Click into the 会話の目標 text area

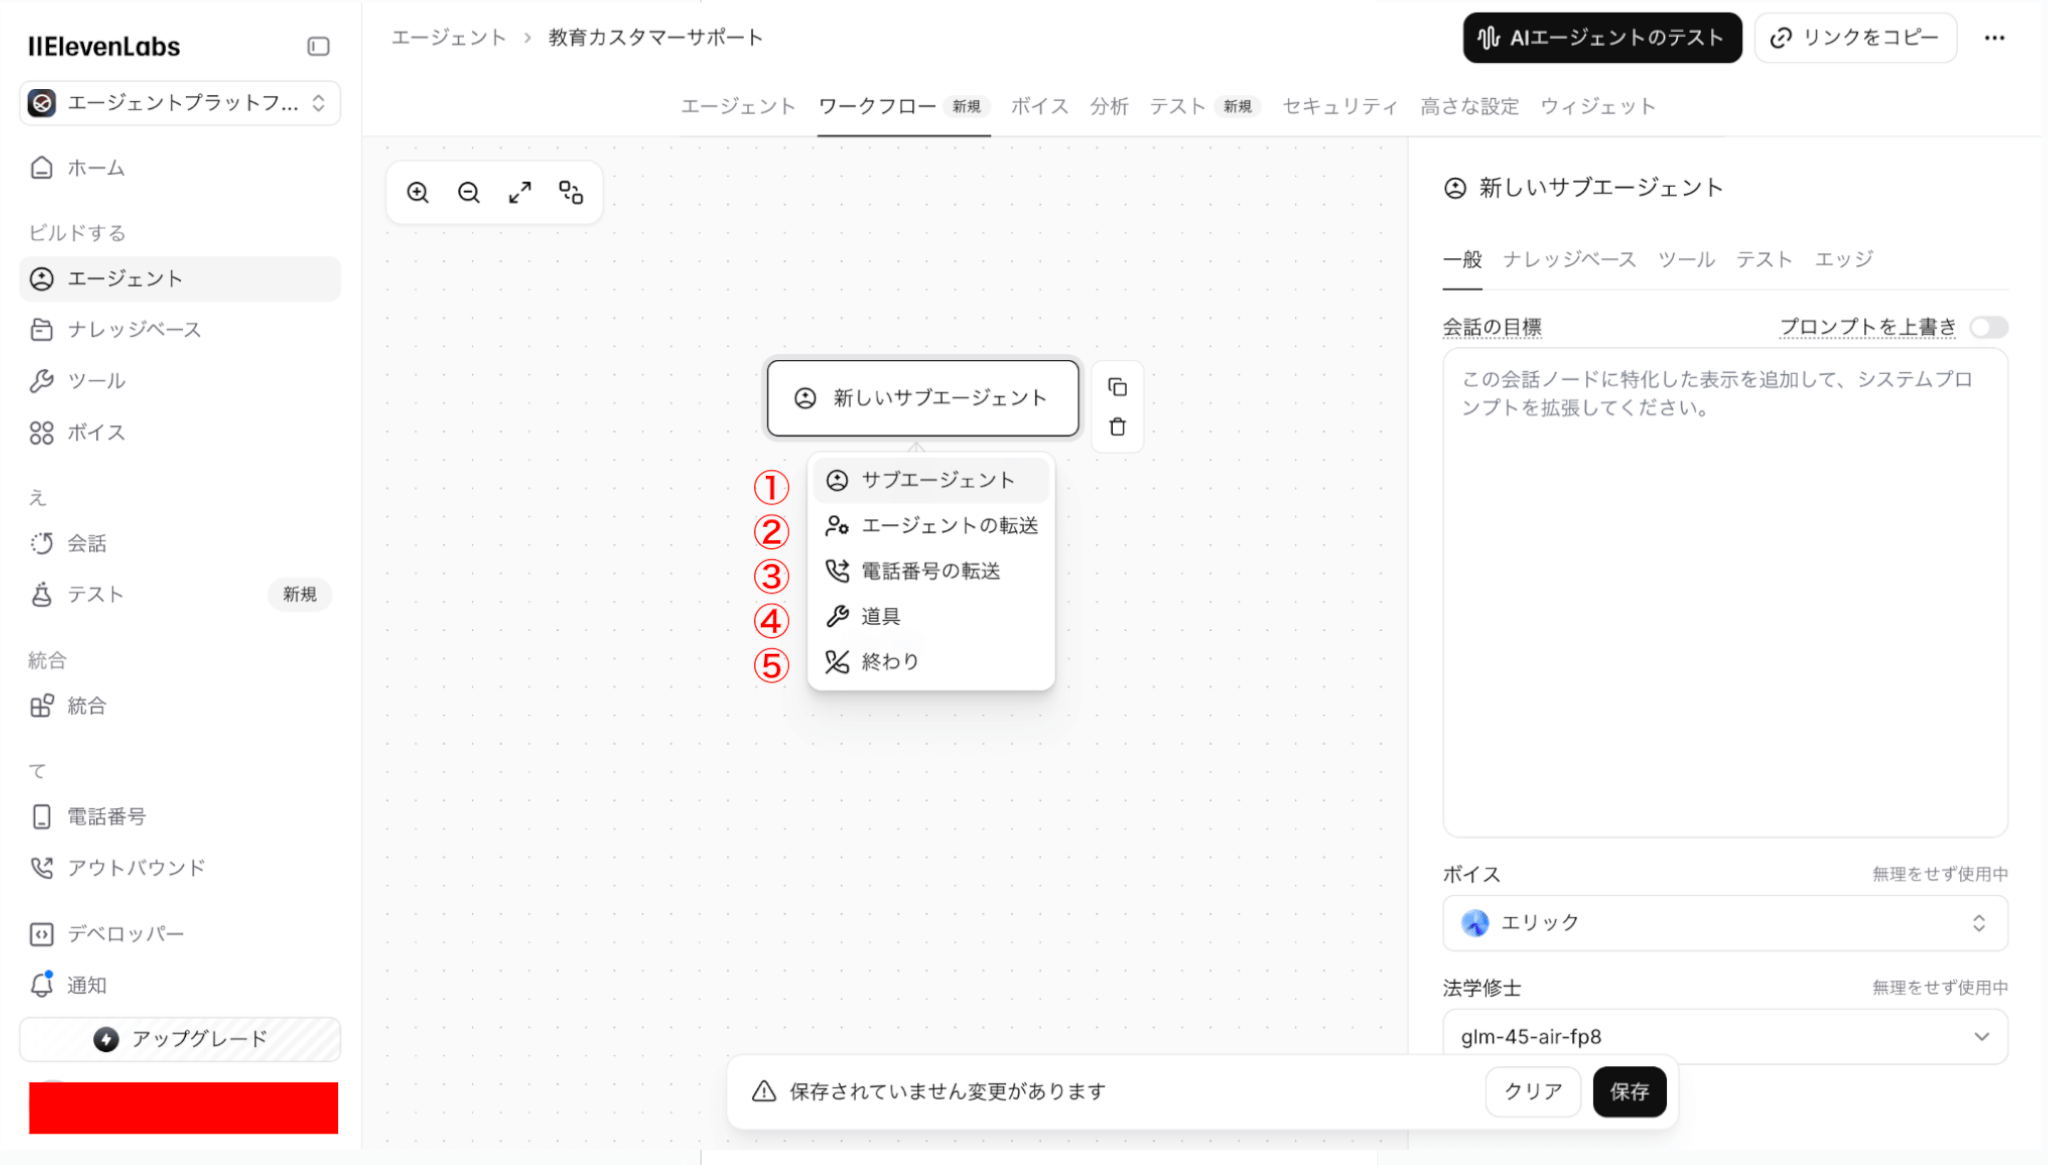click(x=1724, y=590)
